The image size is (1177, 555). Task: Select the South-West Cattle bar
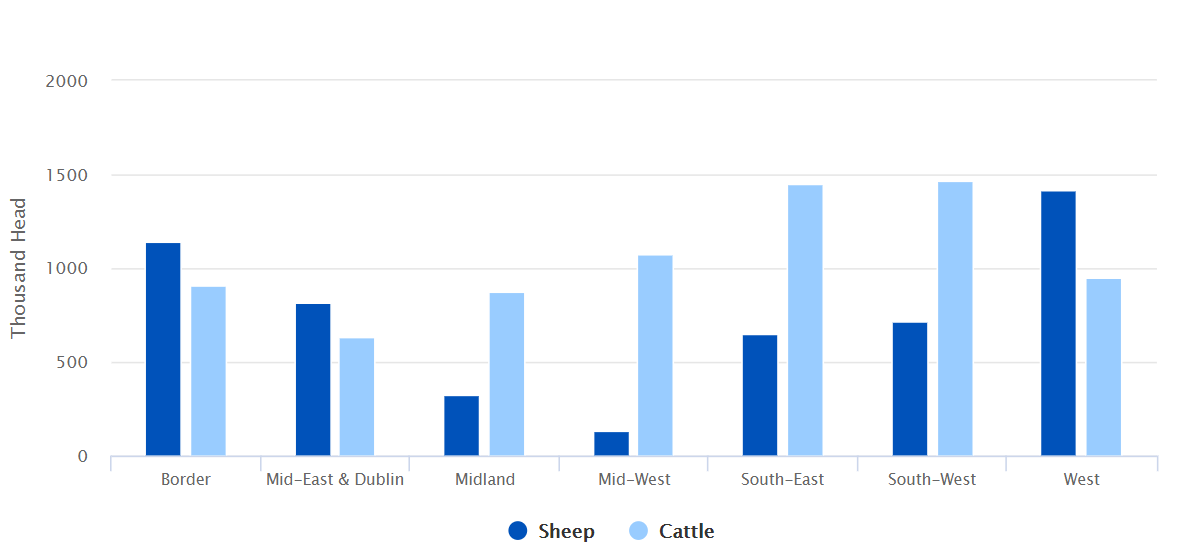955,319
